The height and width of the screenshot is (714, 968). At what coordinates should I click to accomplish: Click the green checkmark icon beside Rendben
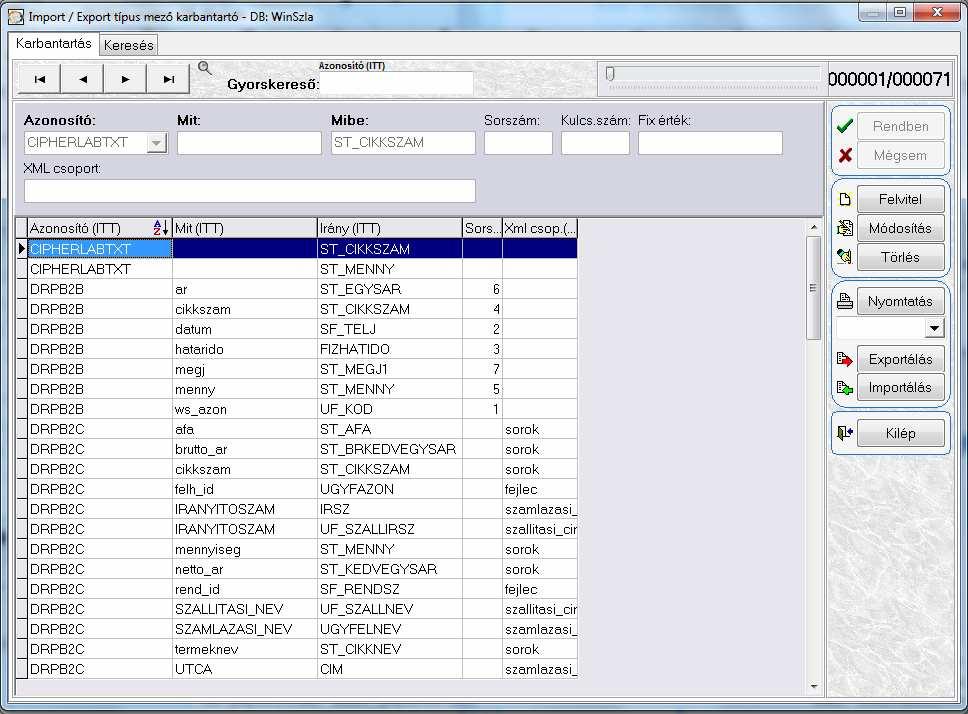845,127
